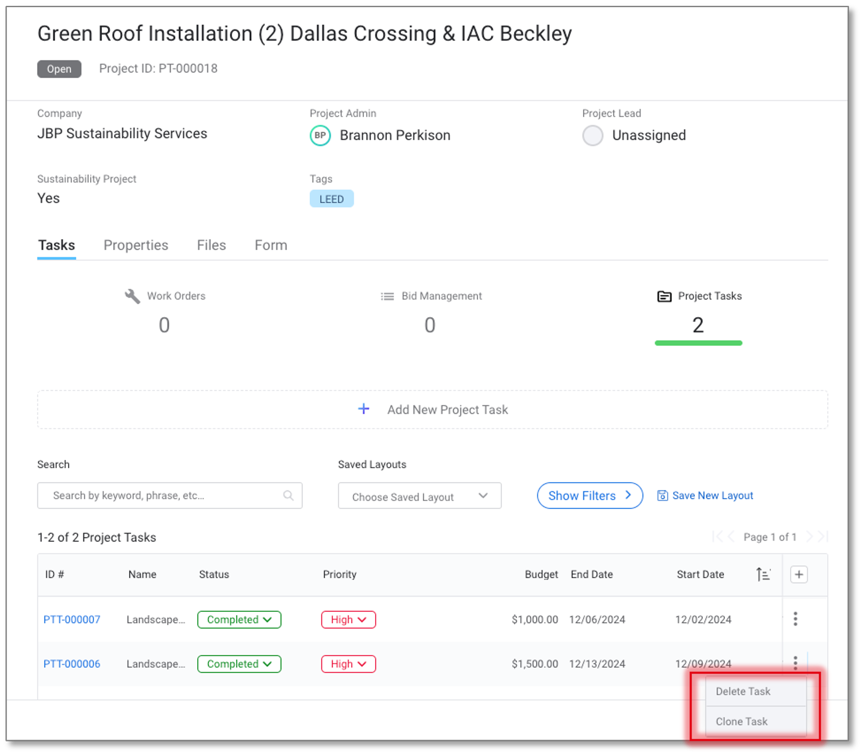
Task: Select Clone Task from the context menu
Action: pos(742,721)
